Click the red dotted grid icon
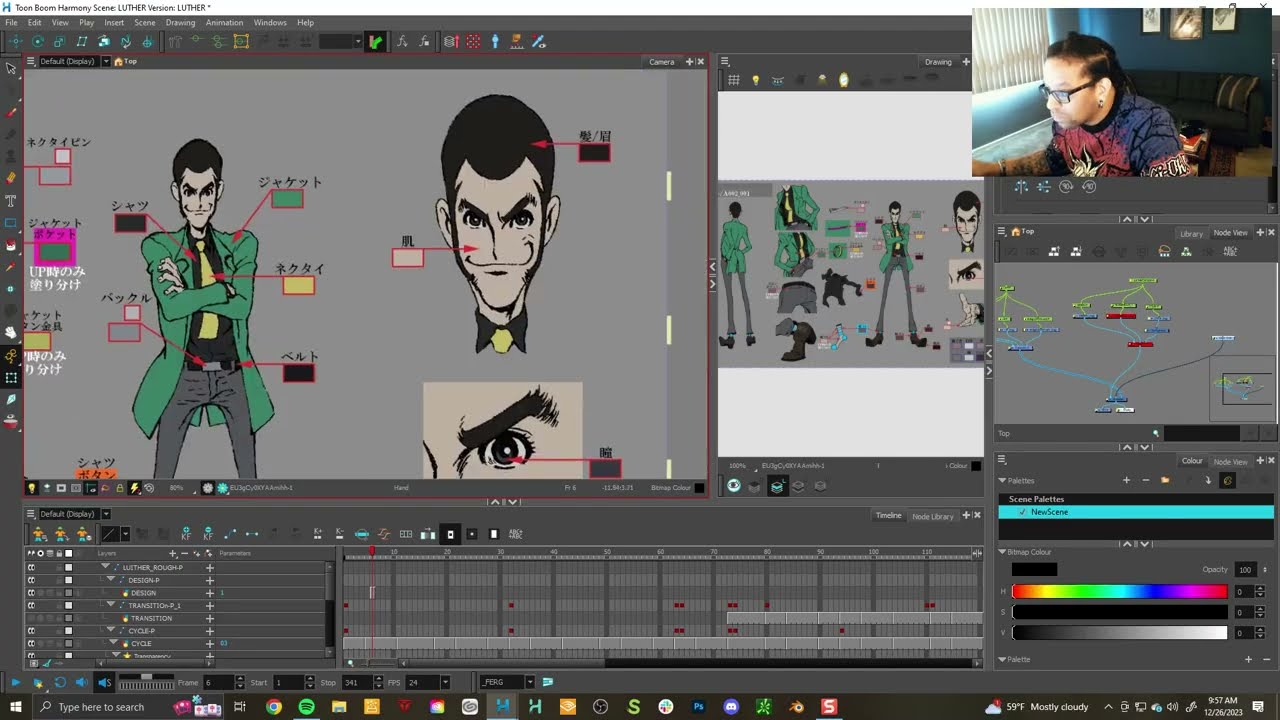This screenshot has height=720, width=1280. (x=473, y=42)
